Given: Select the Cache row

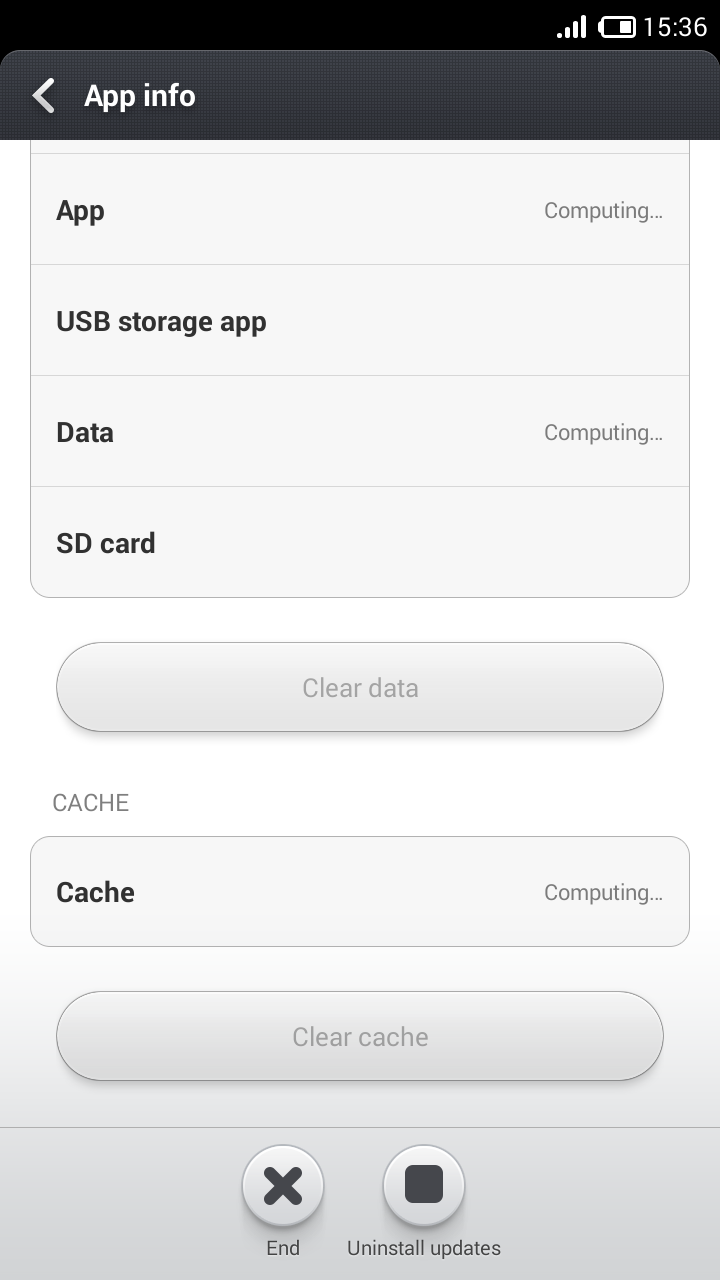Looking at the screenshot, I should (x=360, y=892).
